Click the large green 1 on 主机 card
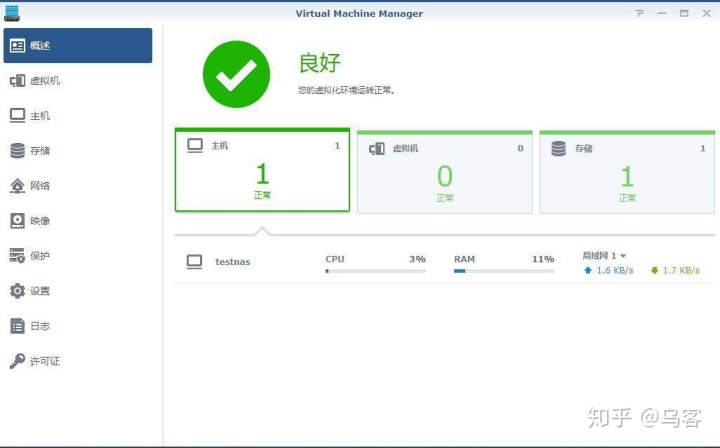The width and height of the screenshot is (720, 448). tap(262, 174)
